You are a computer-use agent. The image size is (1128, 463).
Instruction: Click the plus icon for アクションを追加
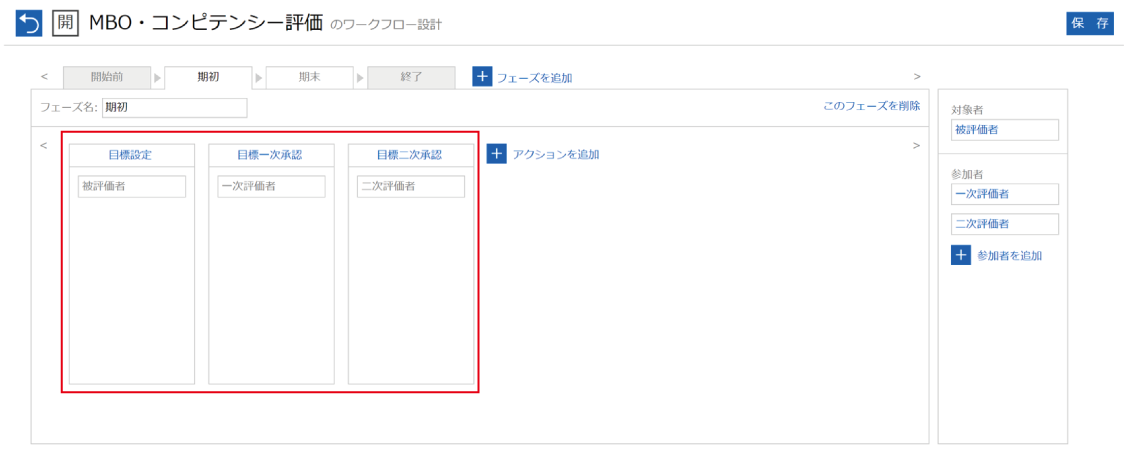point(497,153)
